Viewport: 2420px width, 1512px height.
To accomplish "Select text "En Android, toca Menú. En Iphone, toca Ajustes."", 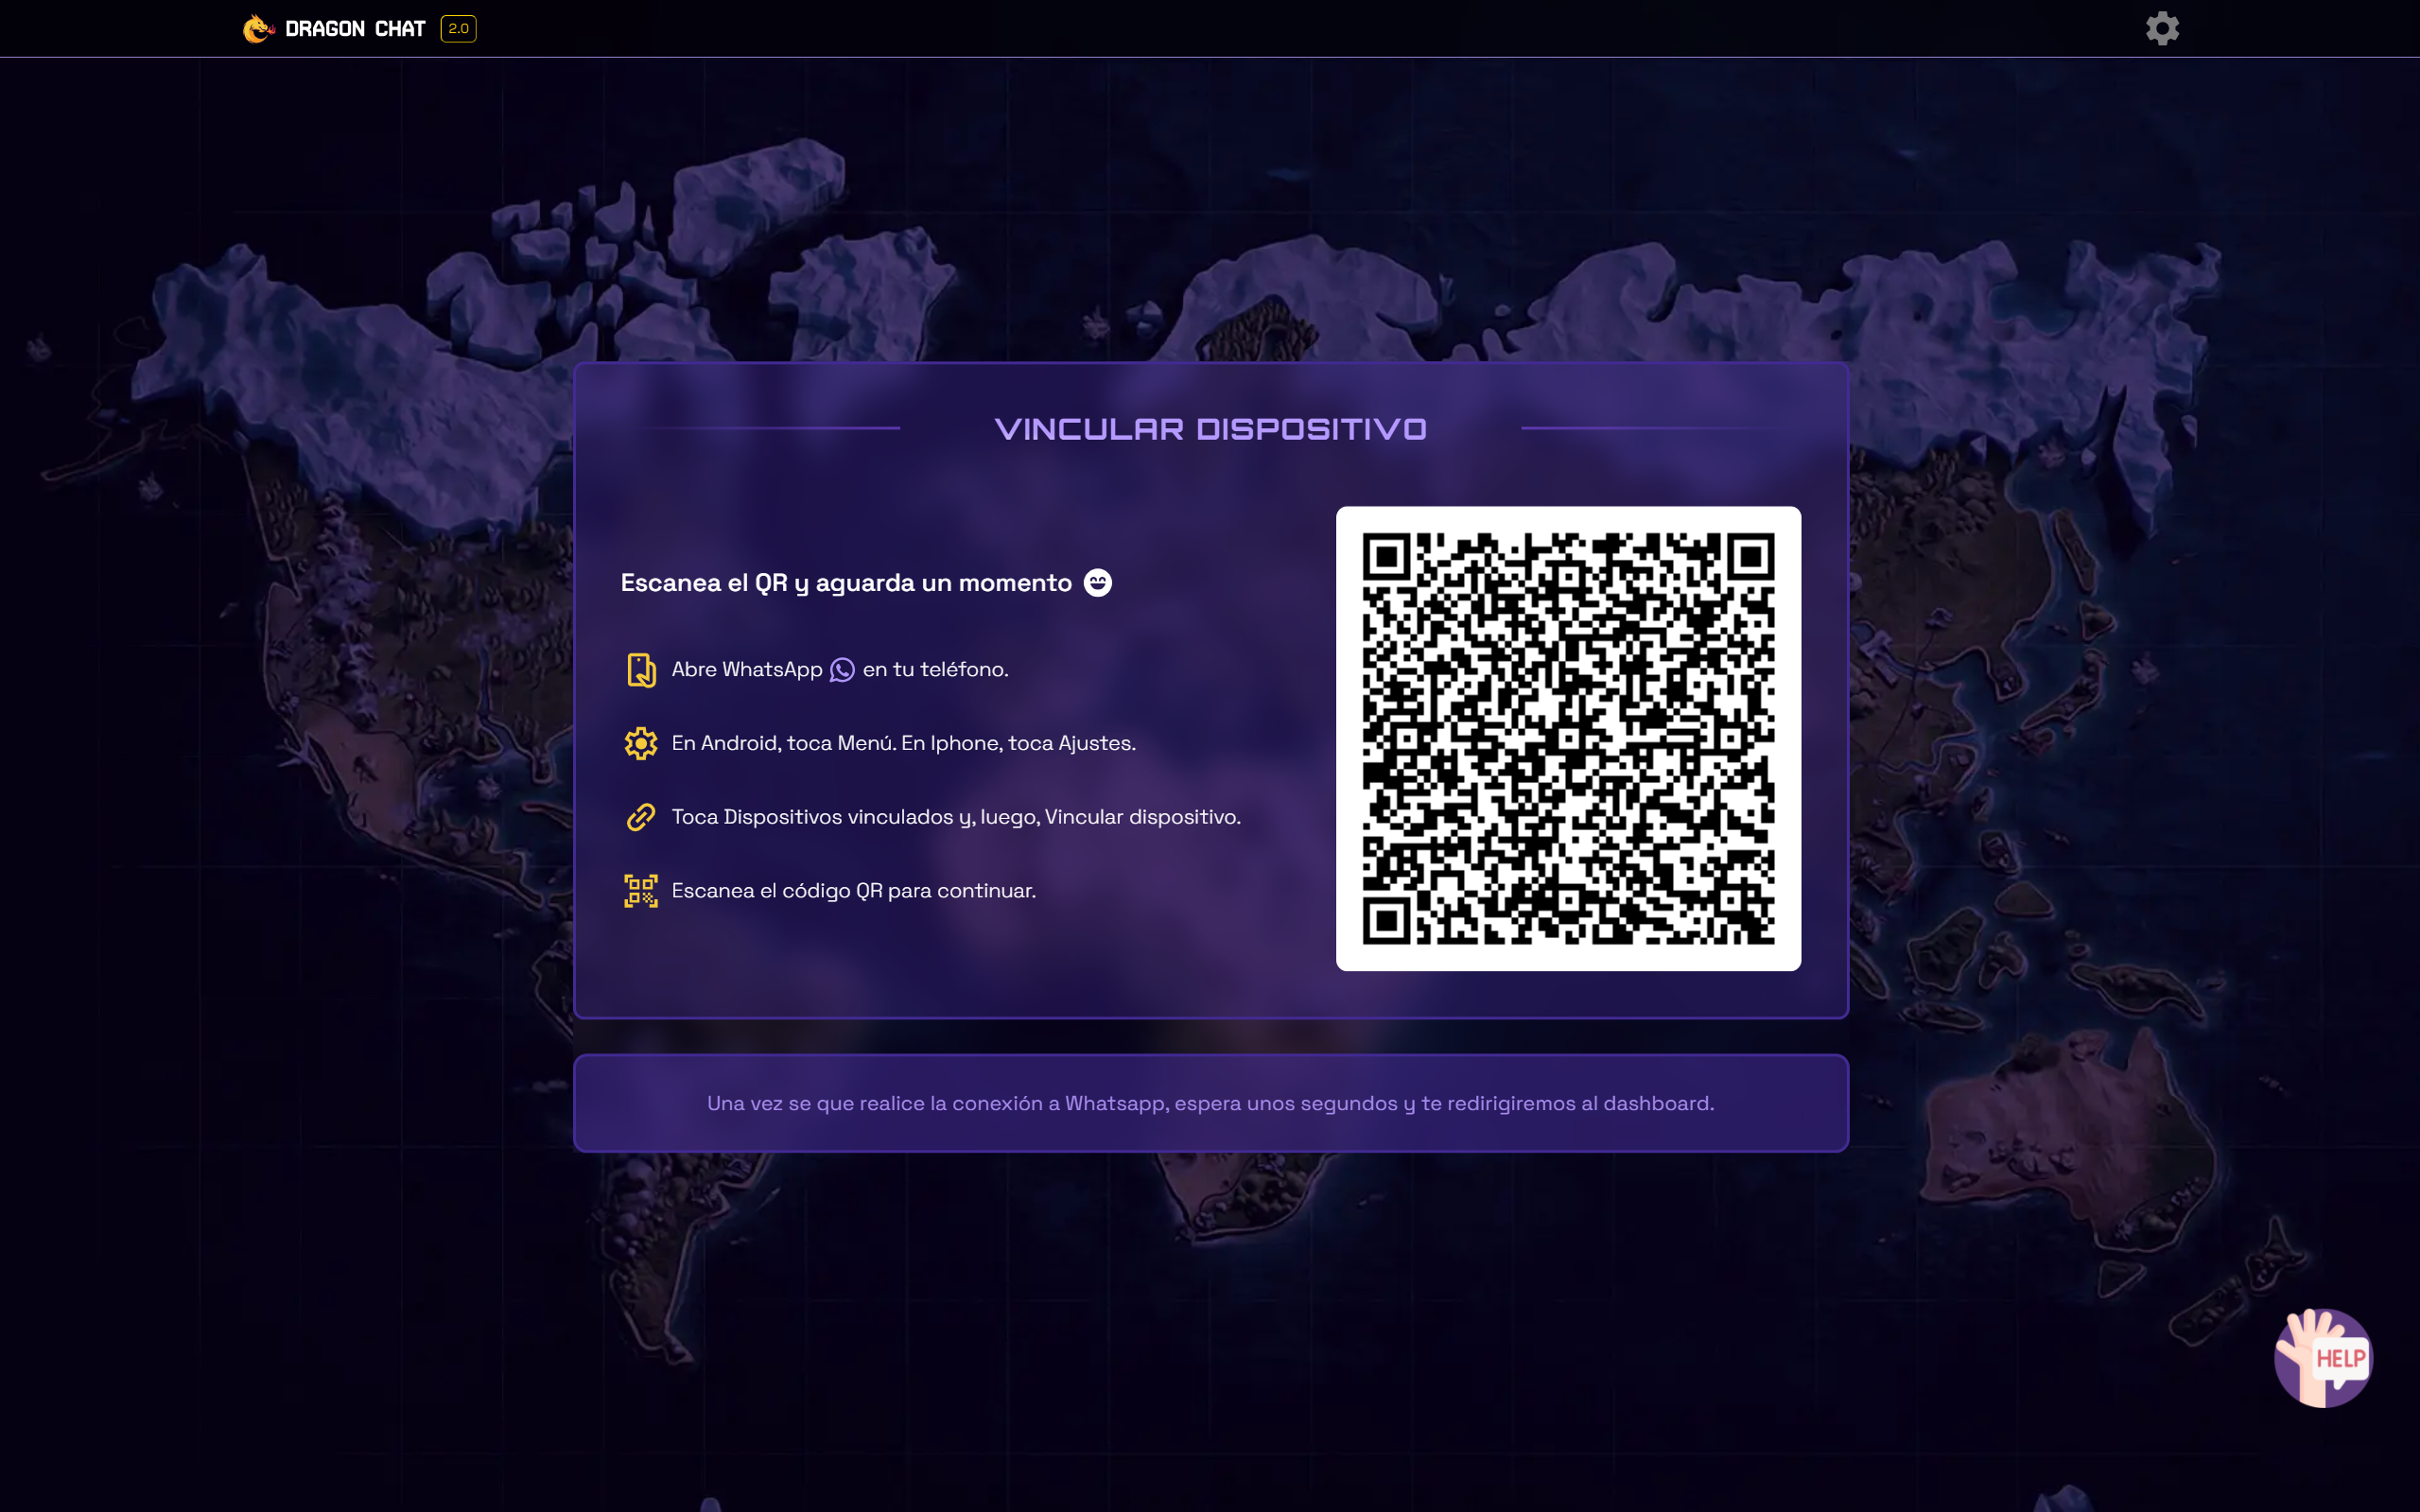I will pos(904,743).
